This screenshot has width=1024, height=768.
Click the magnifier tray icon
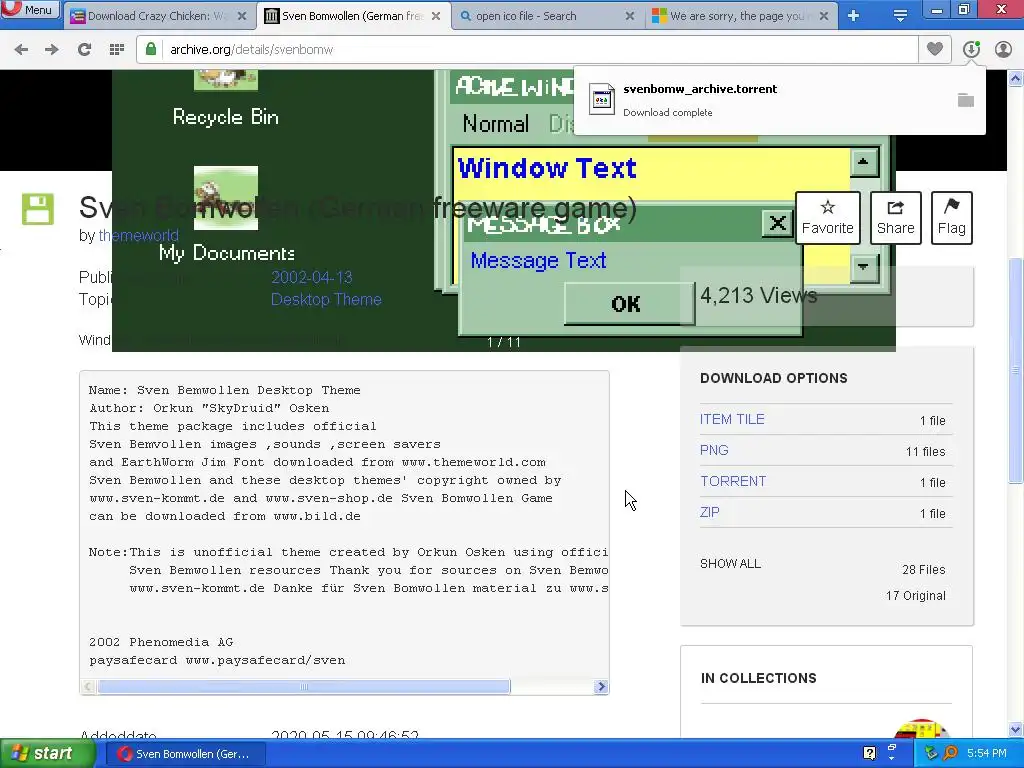951,754
